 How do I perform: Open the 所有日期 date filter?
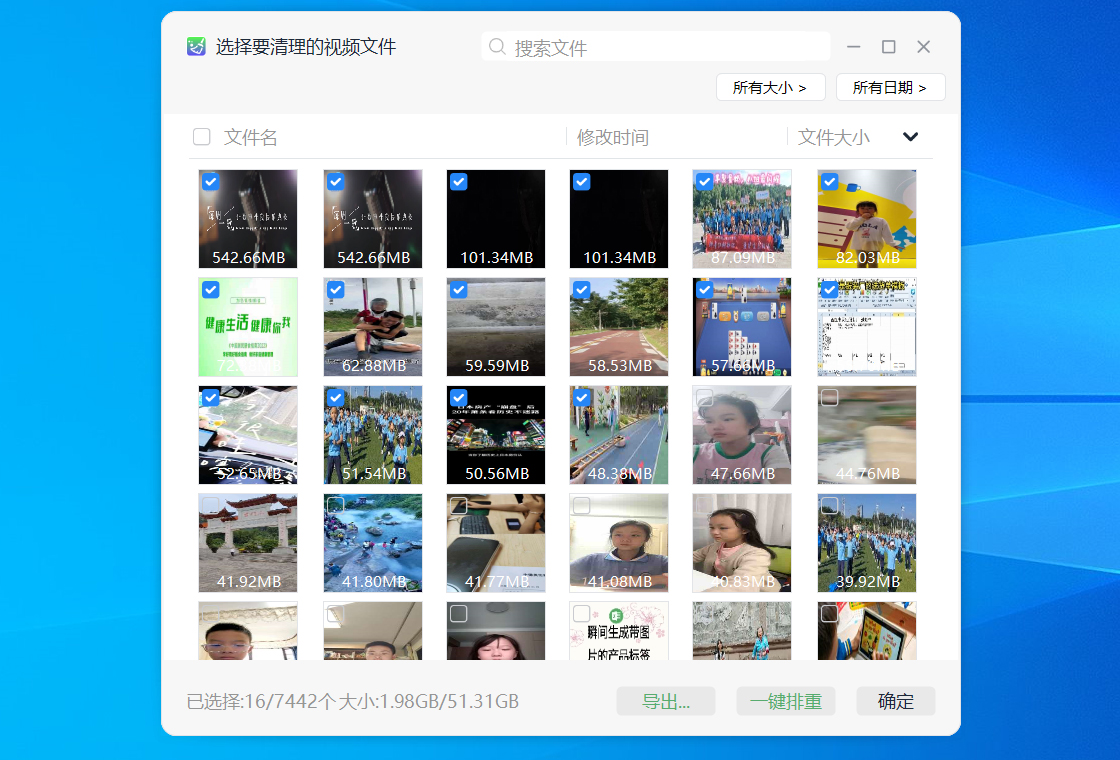[x=890, y=87]
